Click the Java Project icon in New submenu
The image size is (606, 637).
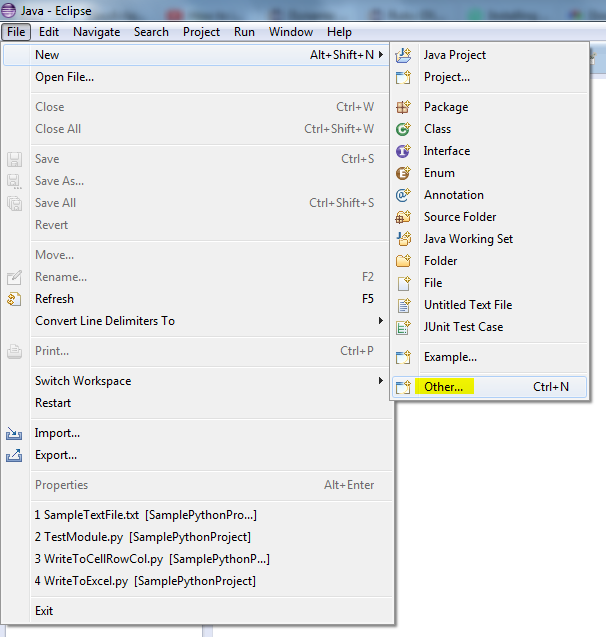403,55
